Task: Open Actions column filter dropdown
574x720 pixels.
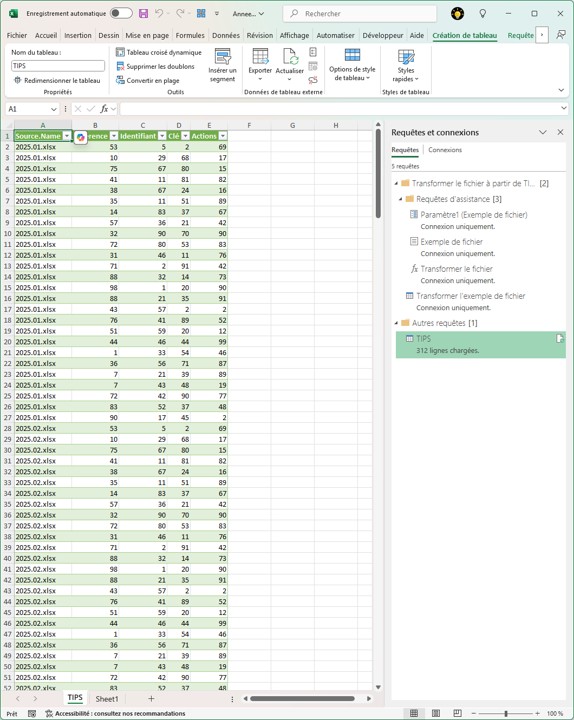Action: [x=223, y=136]
